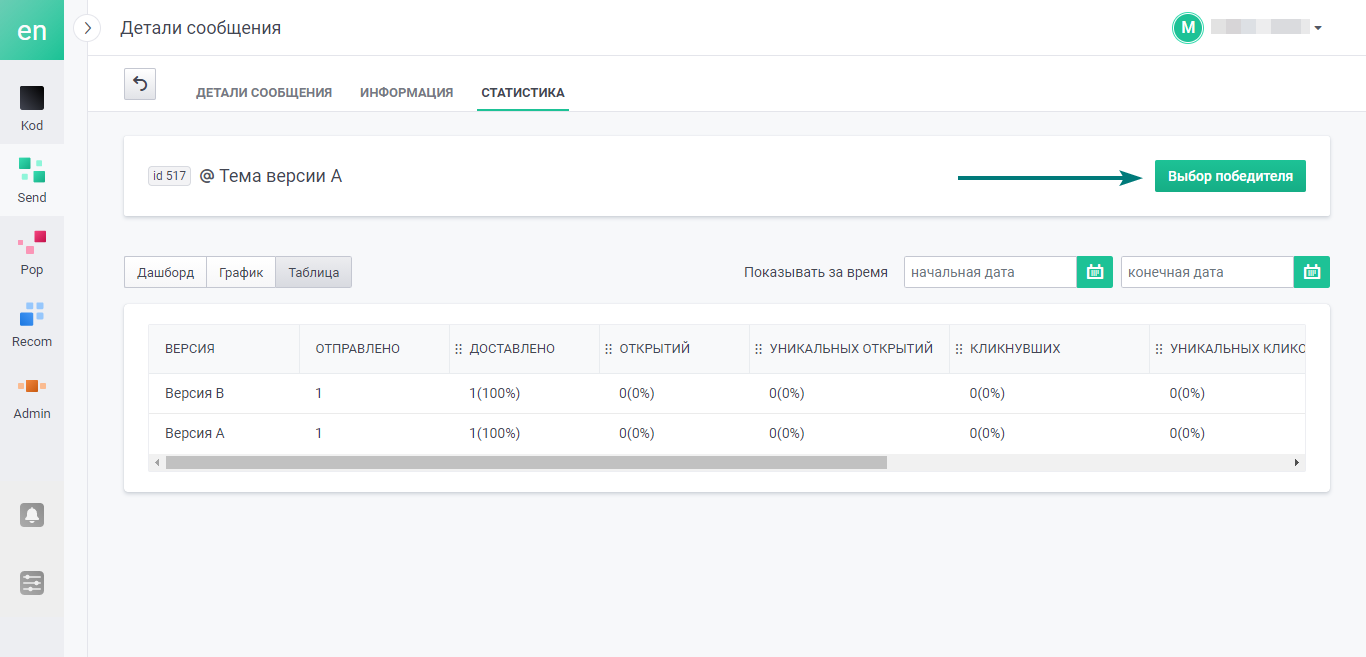Focus the начальная дата input field
1366x657 pixels.
click(x=990, y=272)
